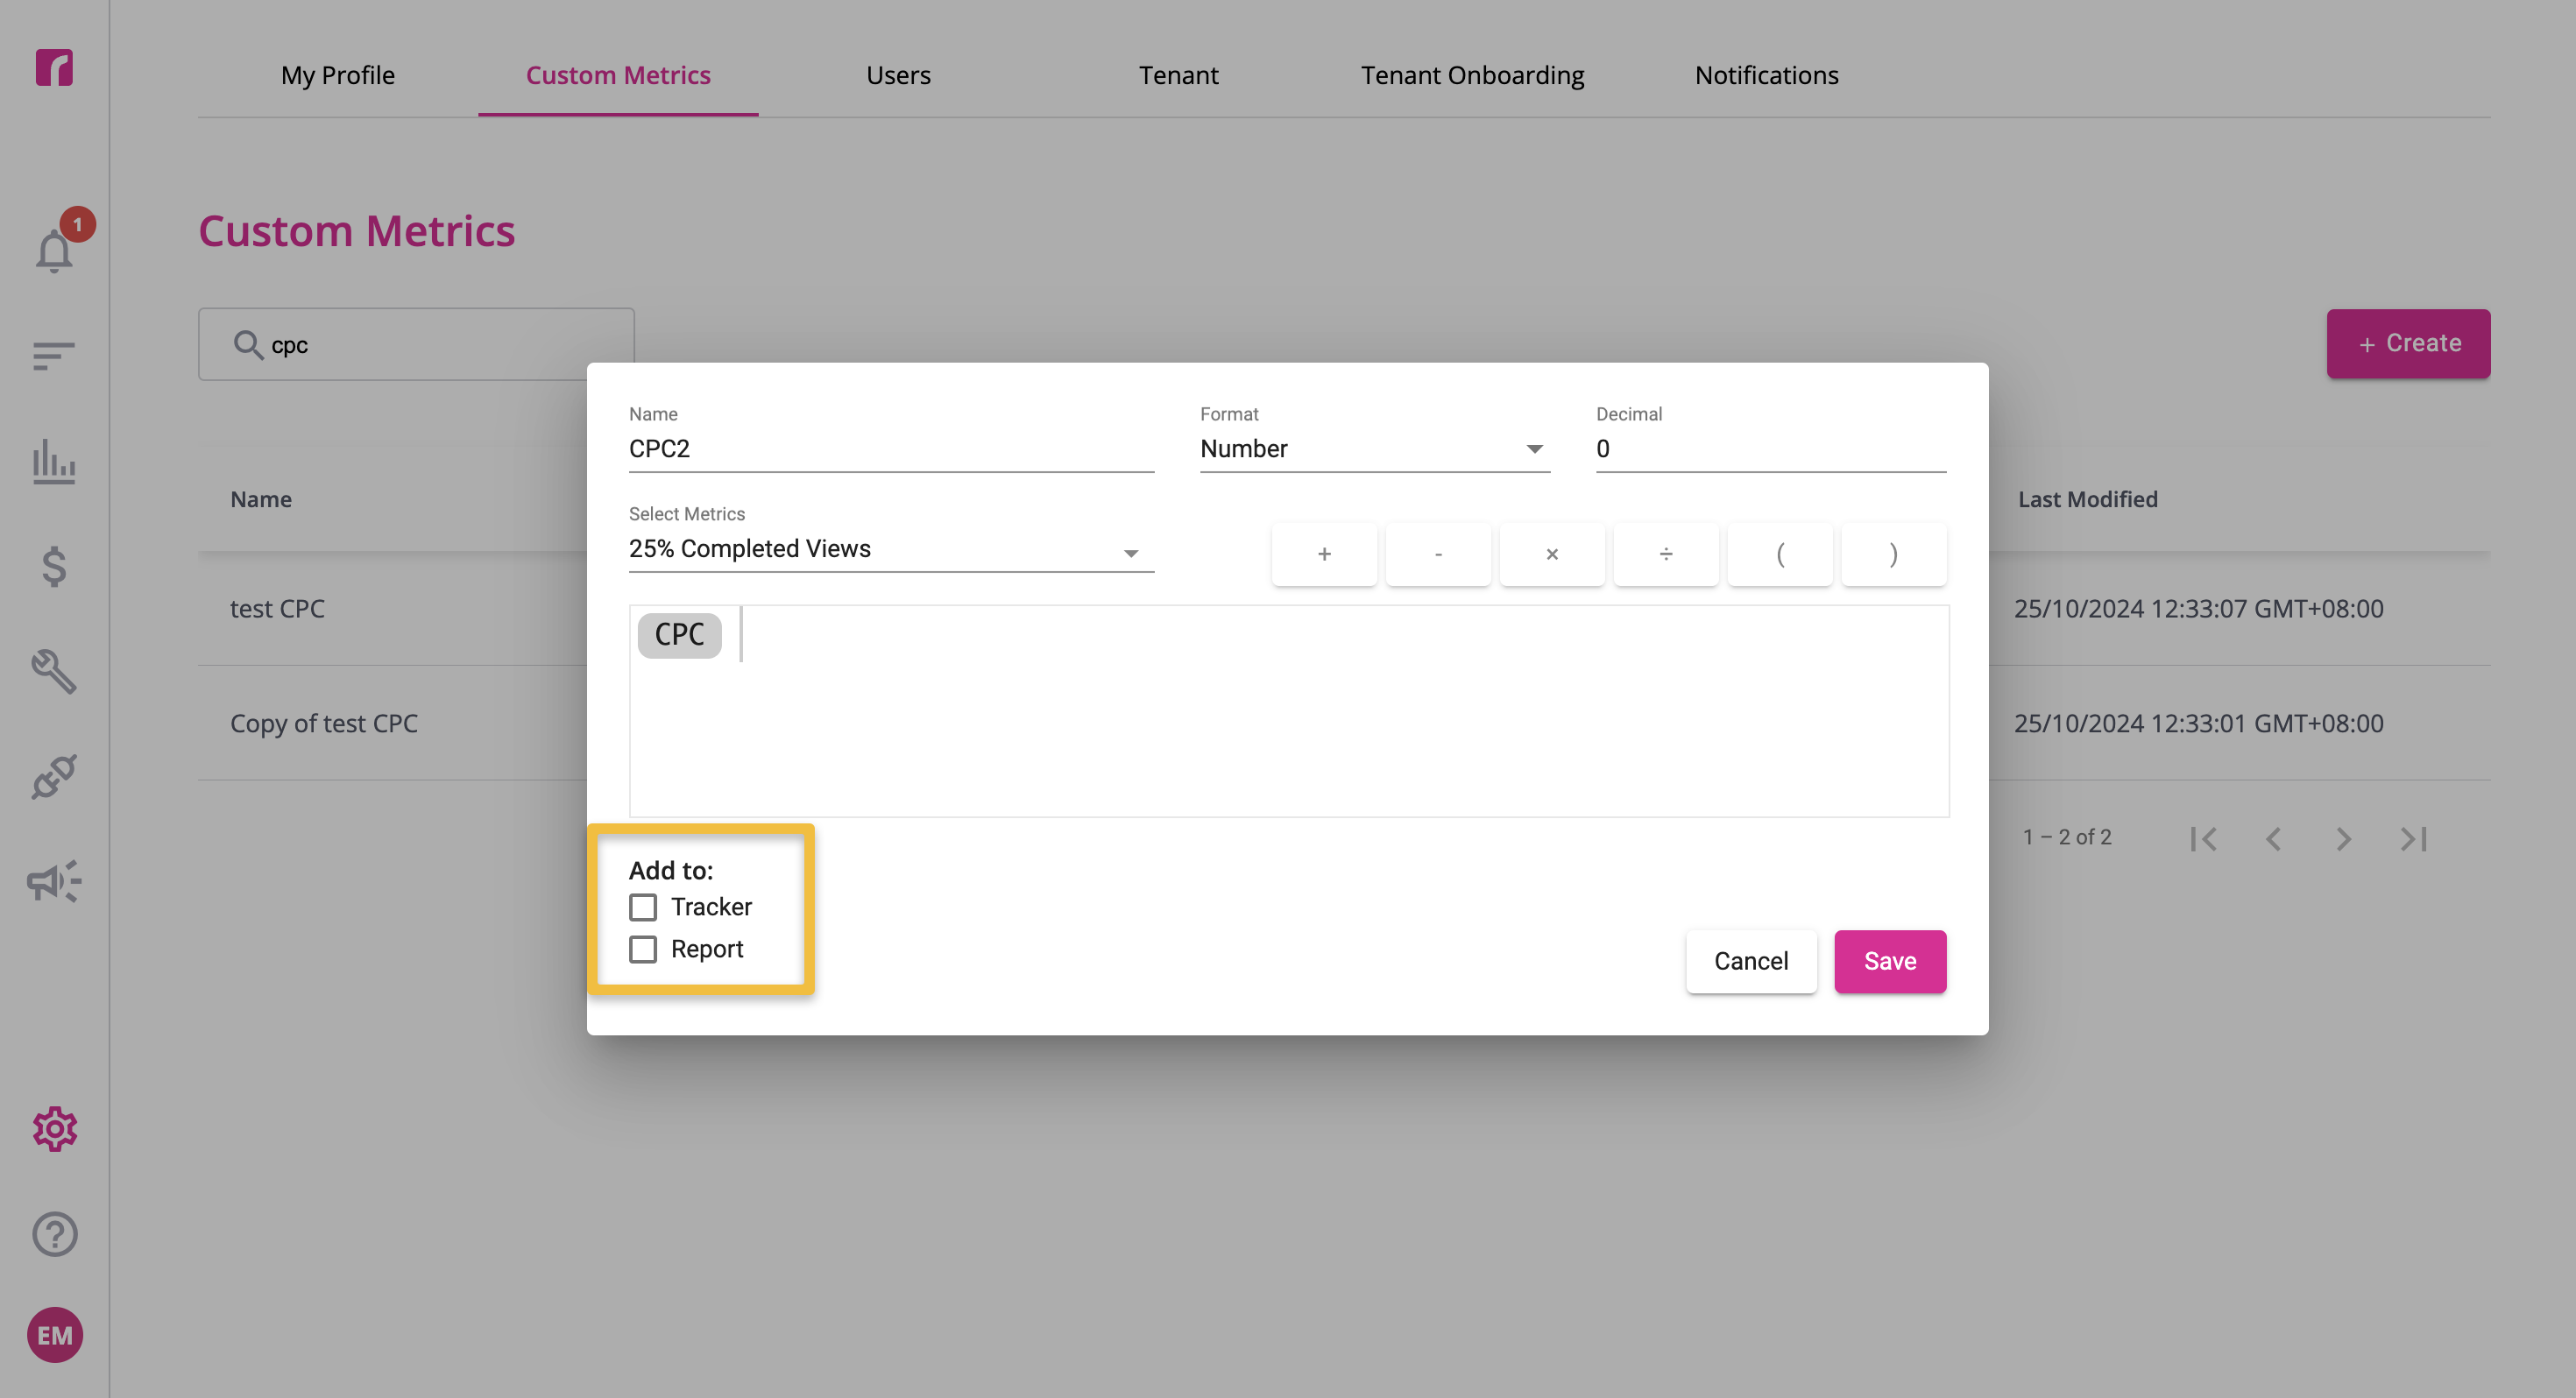Screen dimensions: 2576x1398
Task: Open the plug integrations icon
Action: click(x=54, y=777)
